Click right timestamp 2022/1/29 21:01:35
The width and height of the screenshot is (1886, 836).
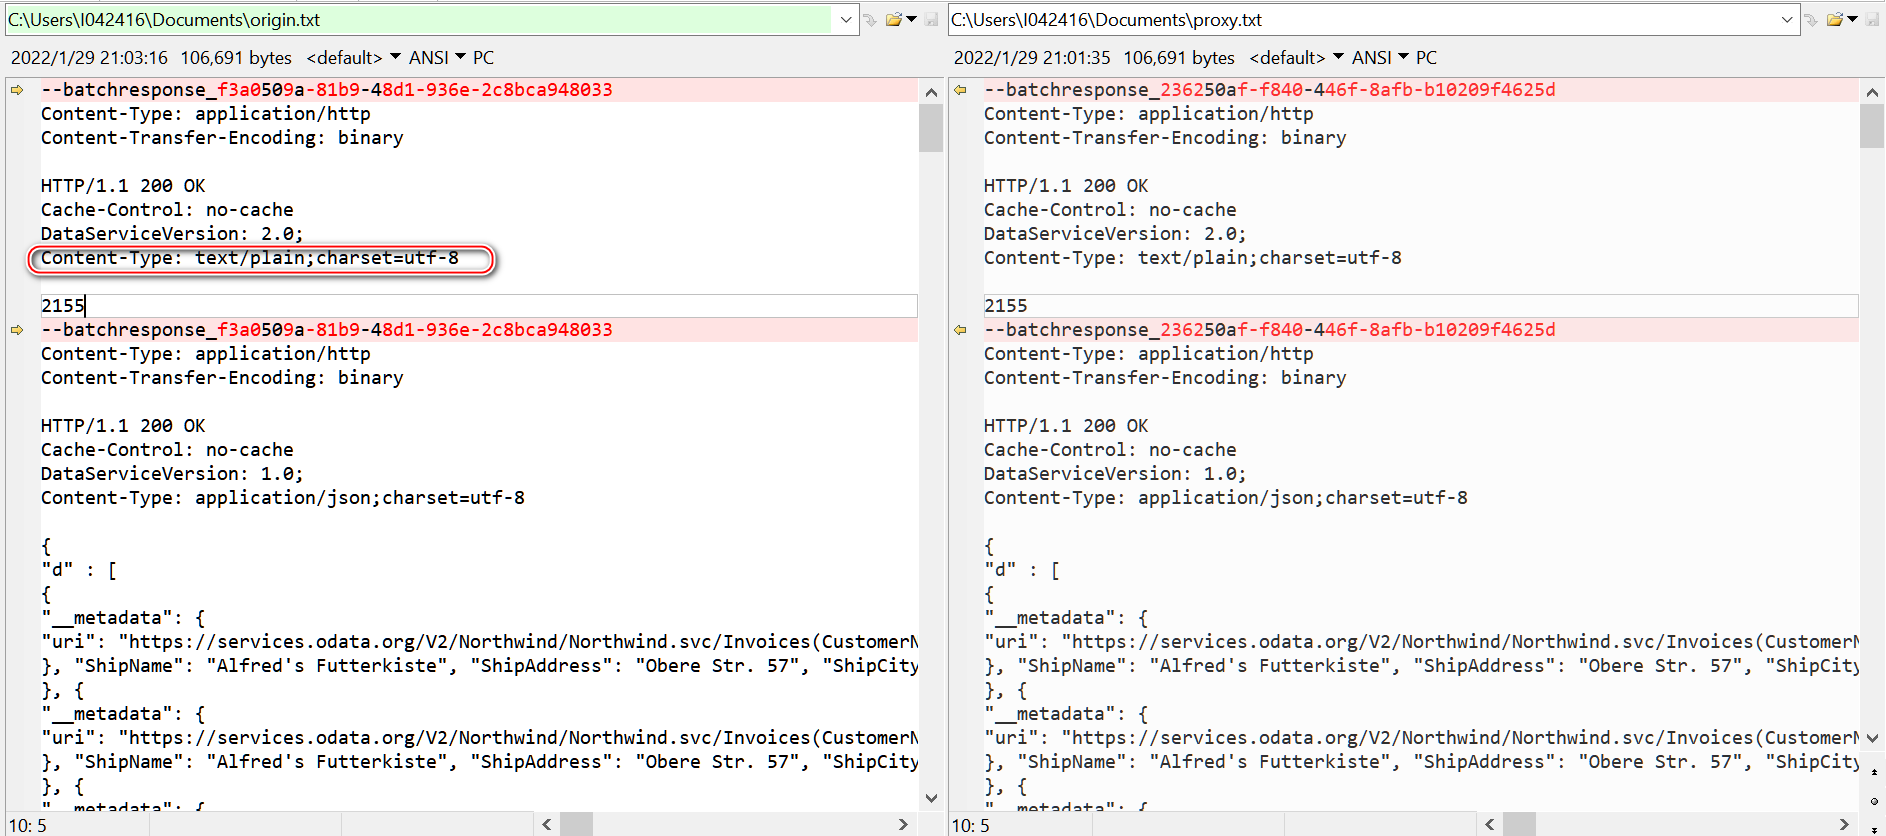(x=1032, y=58)
